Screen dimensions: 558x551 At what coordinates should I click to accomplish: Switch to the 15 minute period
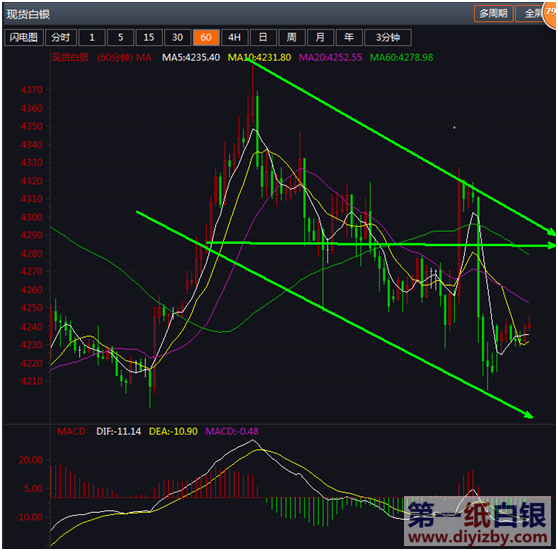[x=149, y=37]
